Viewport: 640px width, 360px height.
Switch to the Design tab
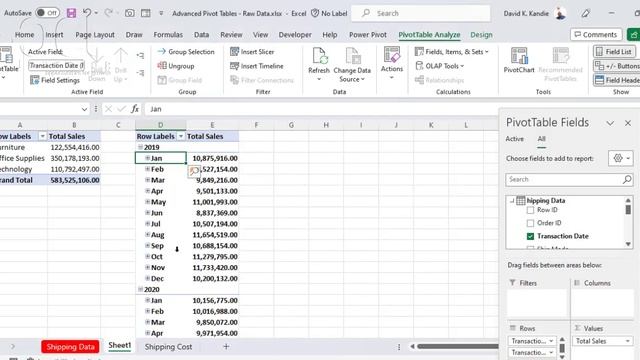(x=481, y=35)
